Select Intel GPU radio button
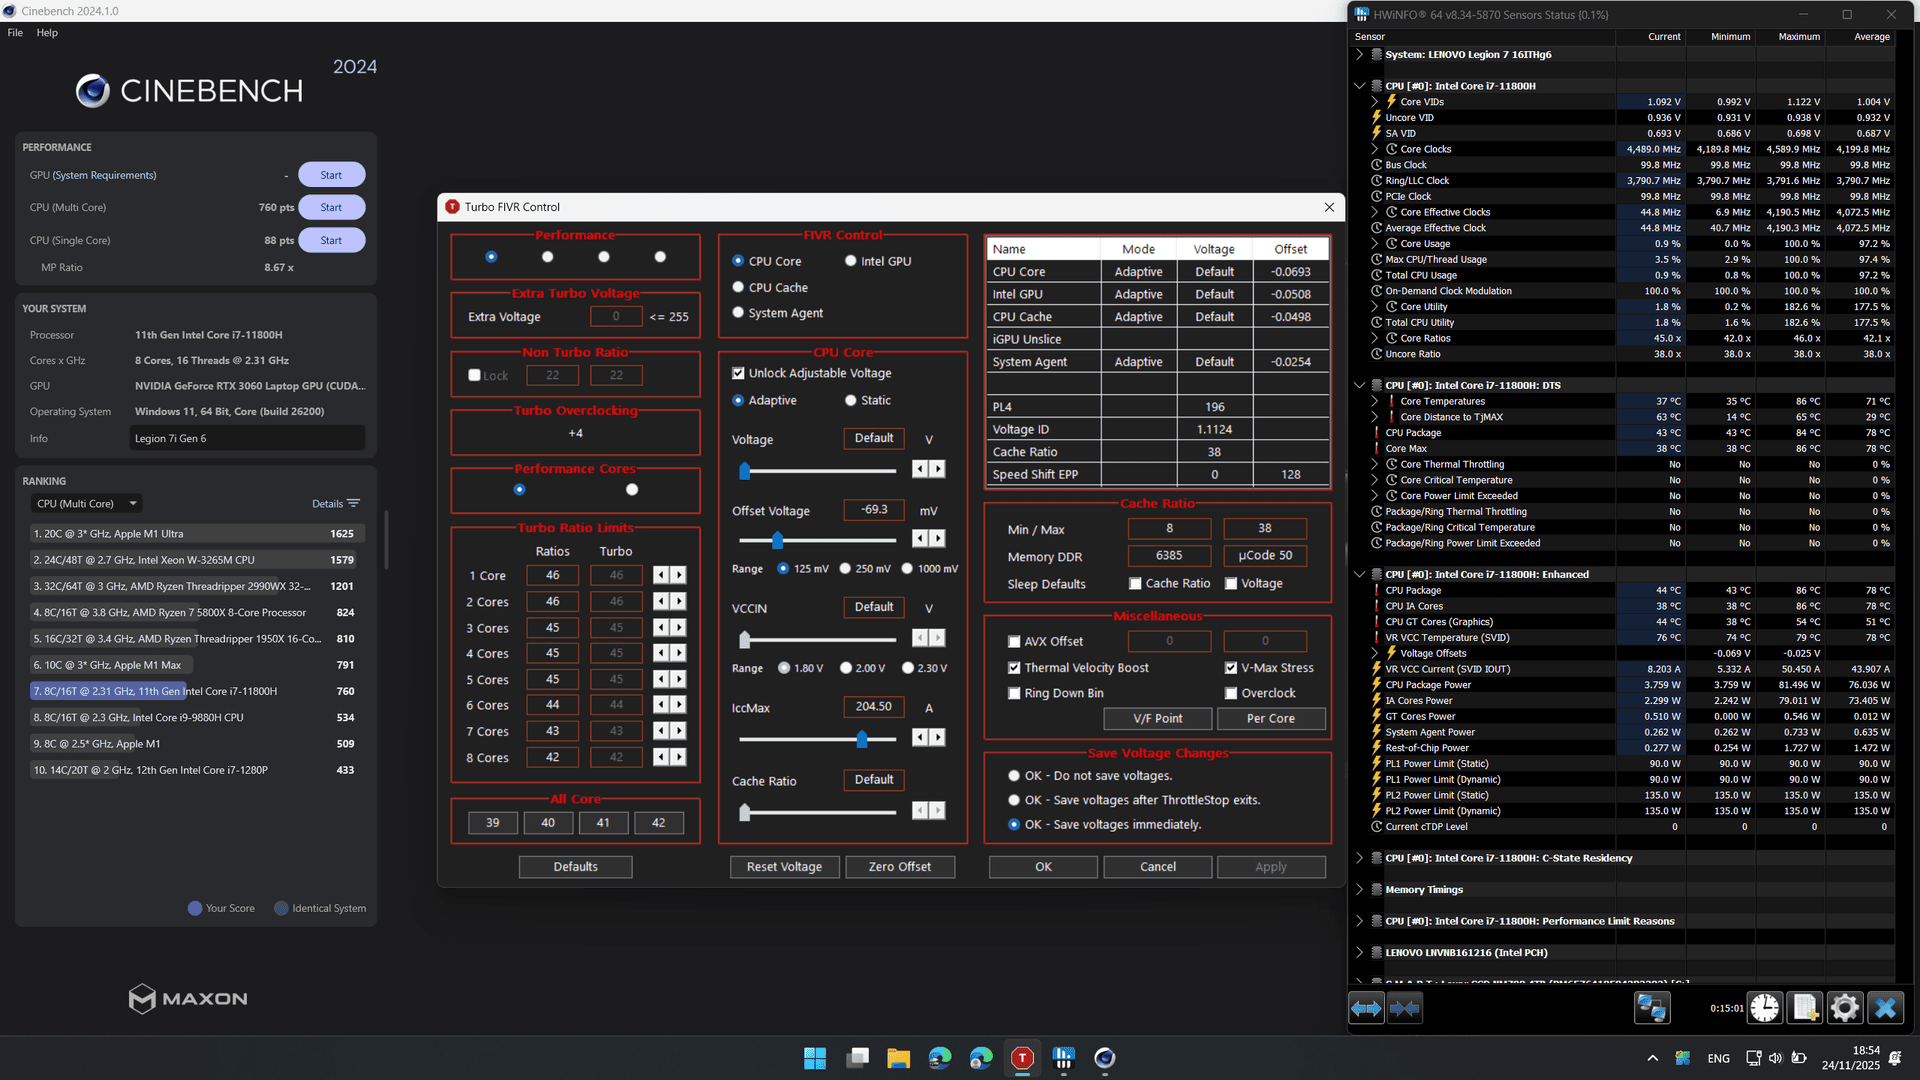 pos(851,261)
